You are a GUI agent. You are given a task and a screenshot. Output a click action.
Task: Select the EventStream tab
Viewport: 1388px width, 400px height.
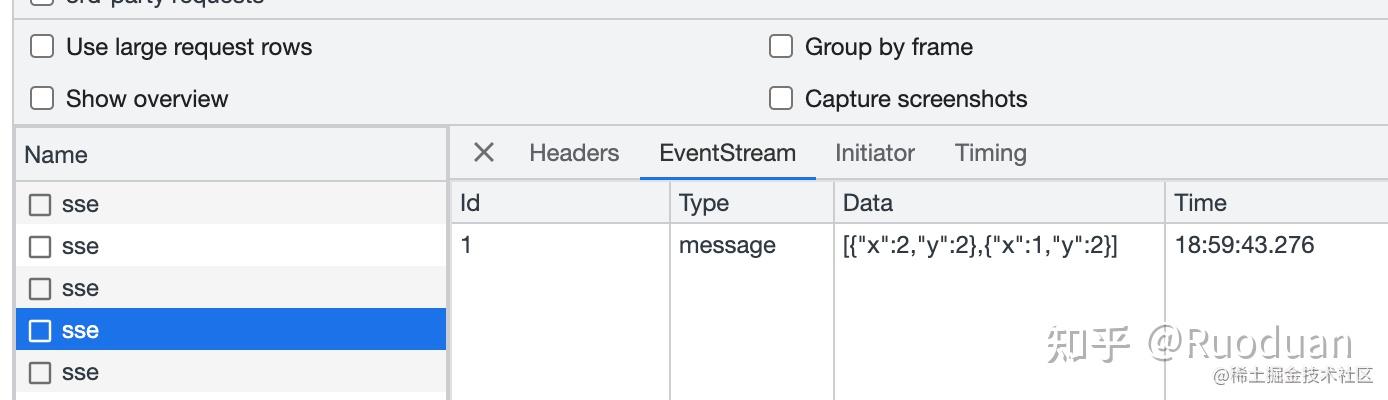coord(727,153)
